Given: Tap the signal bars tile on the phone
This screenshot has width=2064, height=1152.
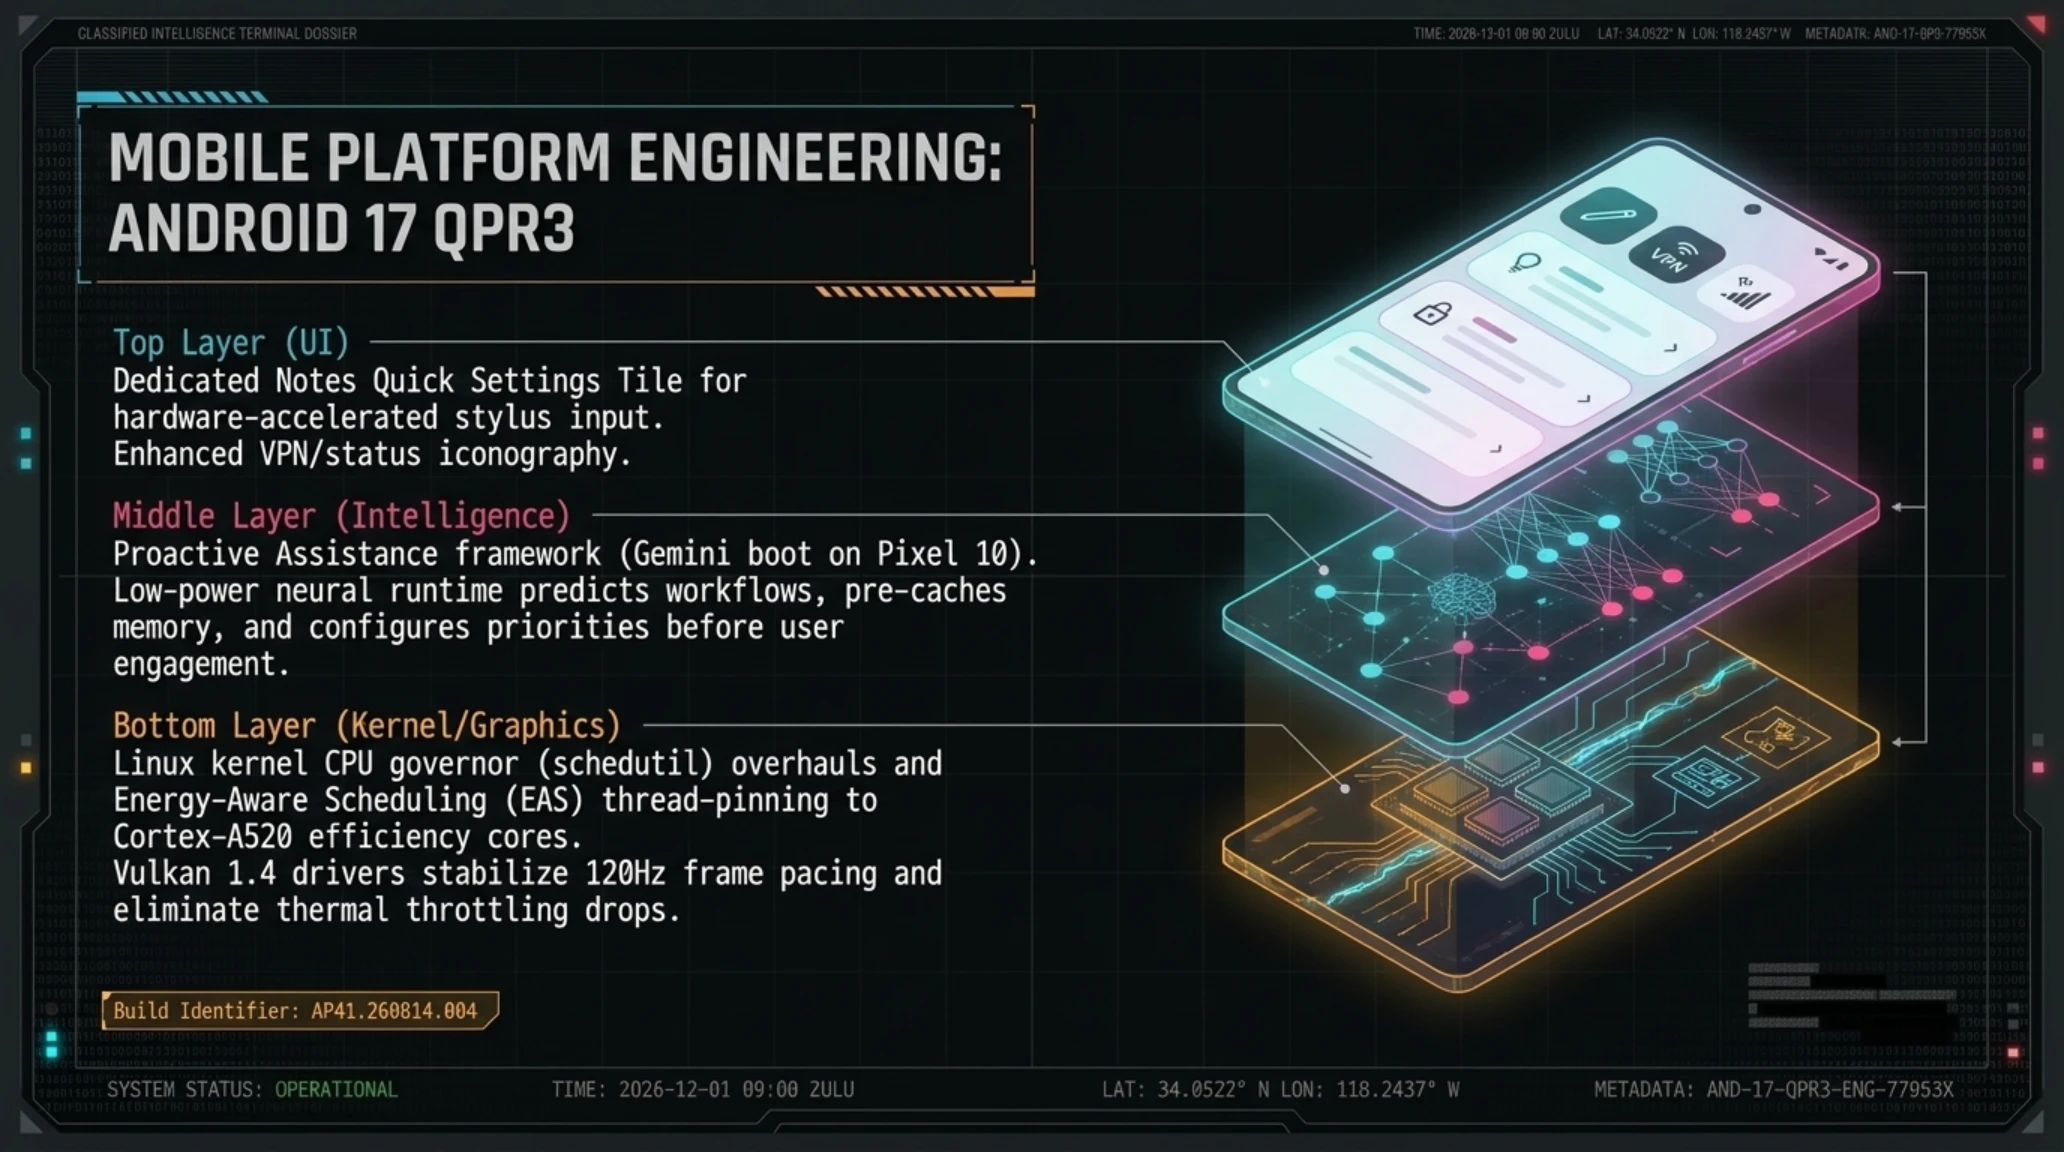Looking at the screenshot, I should pyautogui.click(x=1746, y=294).
